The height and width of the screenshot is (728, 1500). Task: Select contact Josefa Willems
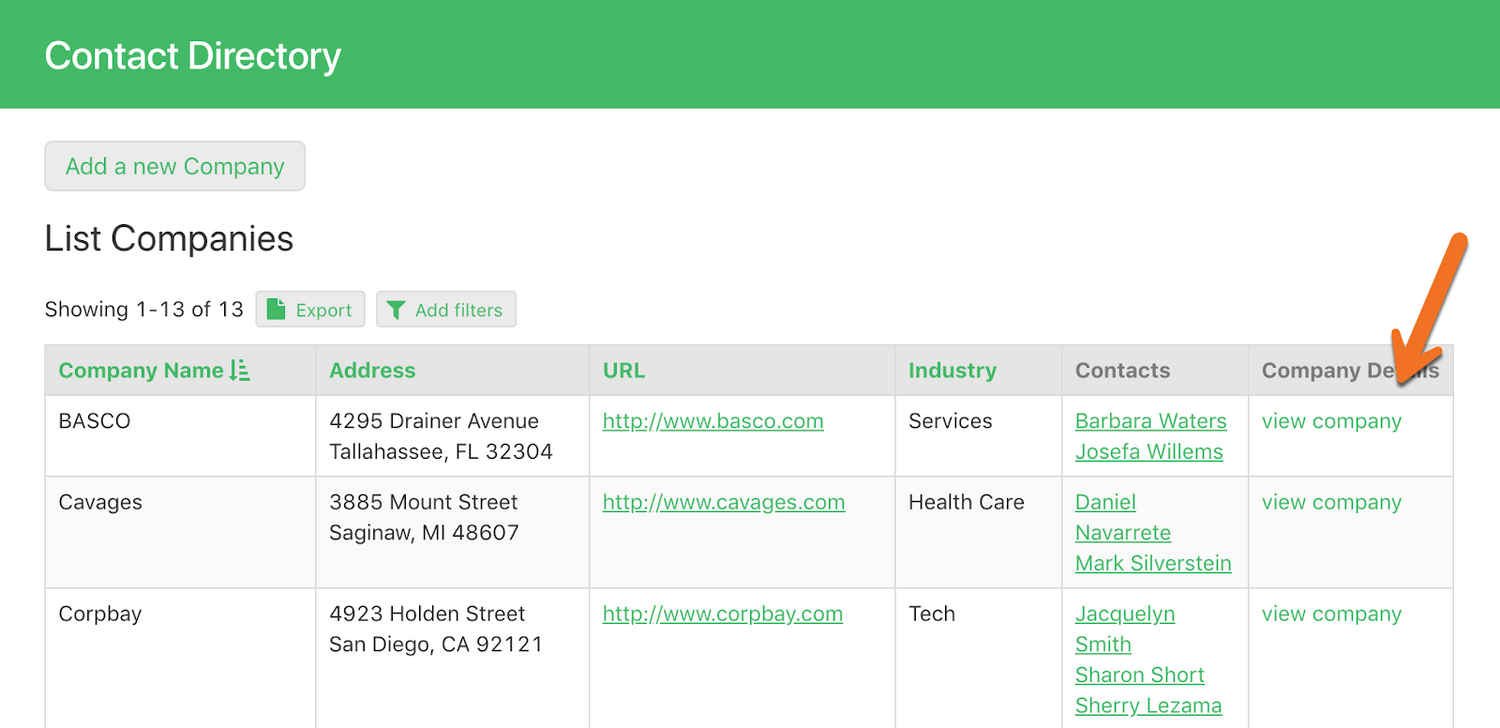point(1148,452)
